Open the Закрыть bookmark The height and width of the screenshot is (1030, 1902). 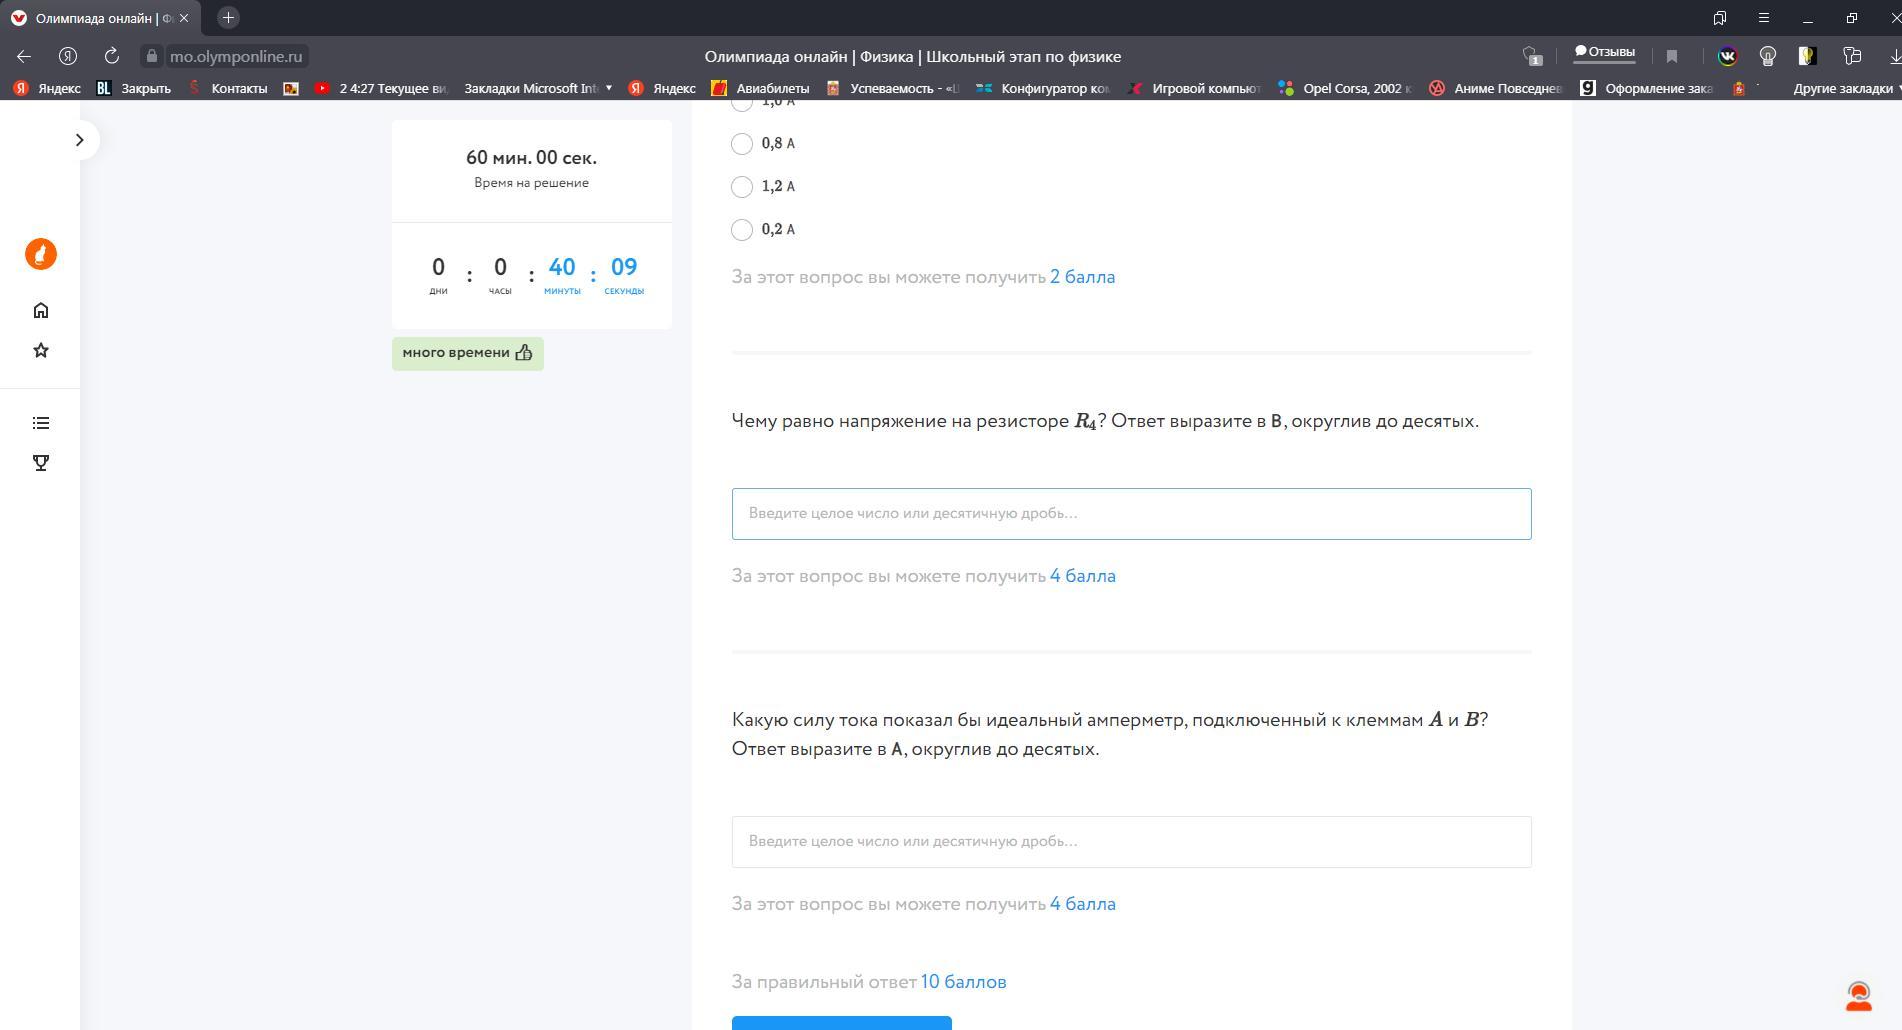point(134,88)
